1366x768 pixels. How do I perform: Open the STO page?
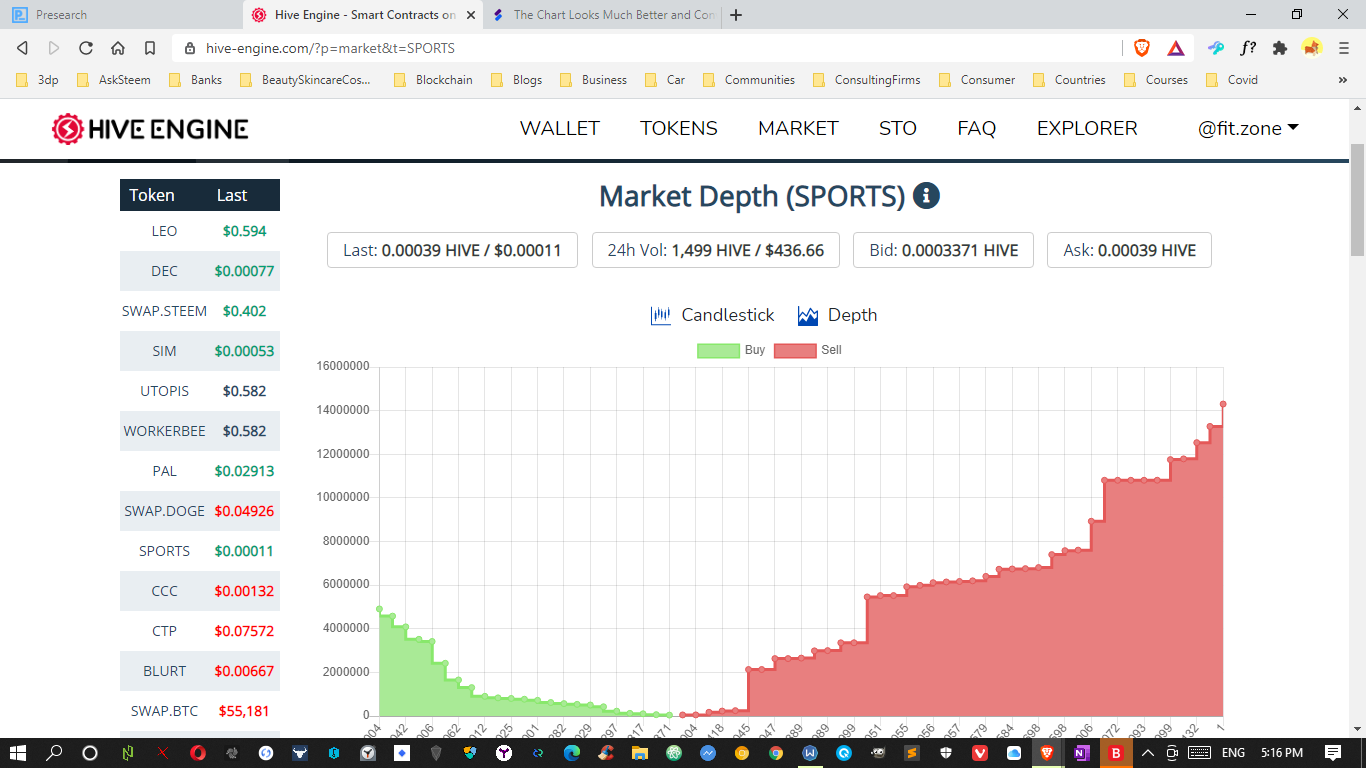pos(898,128)
